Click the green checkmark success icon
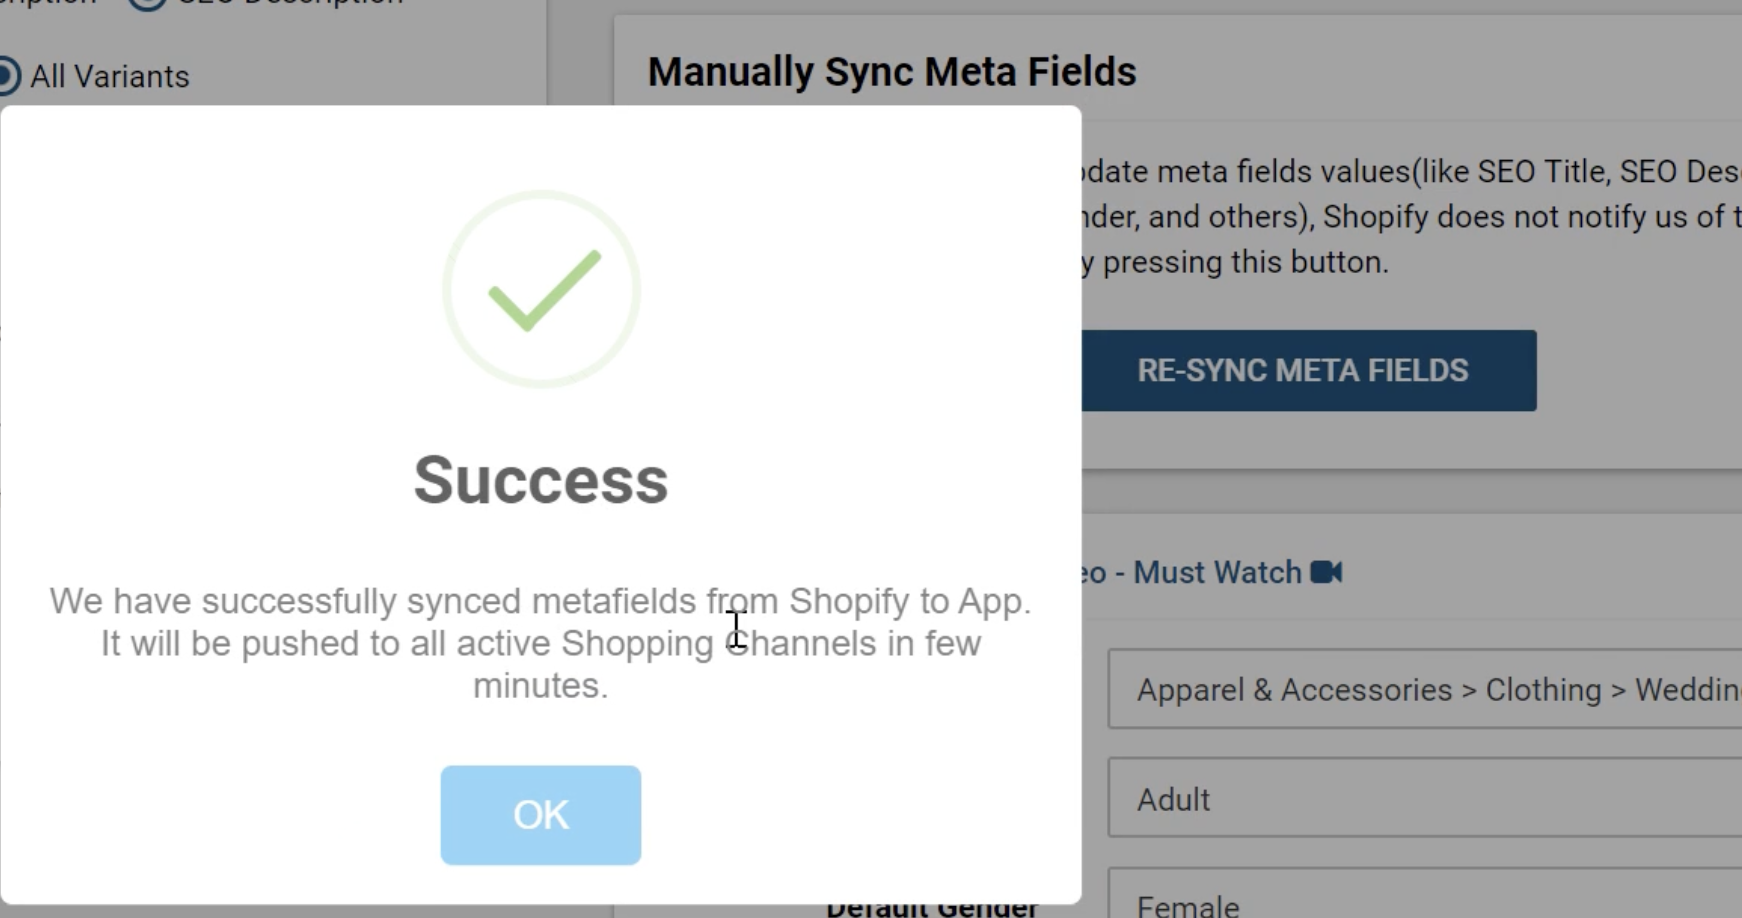Image resolution: width=1742 pixels, height=918 pixels. [x=541, y=289]
